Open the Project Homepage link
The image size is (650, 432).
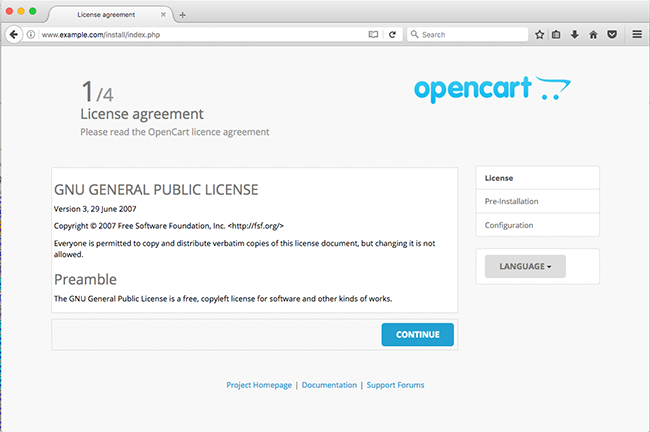tap(259, 385)
